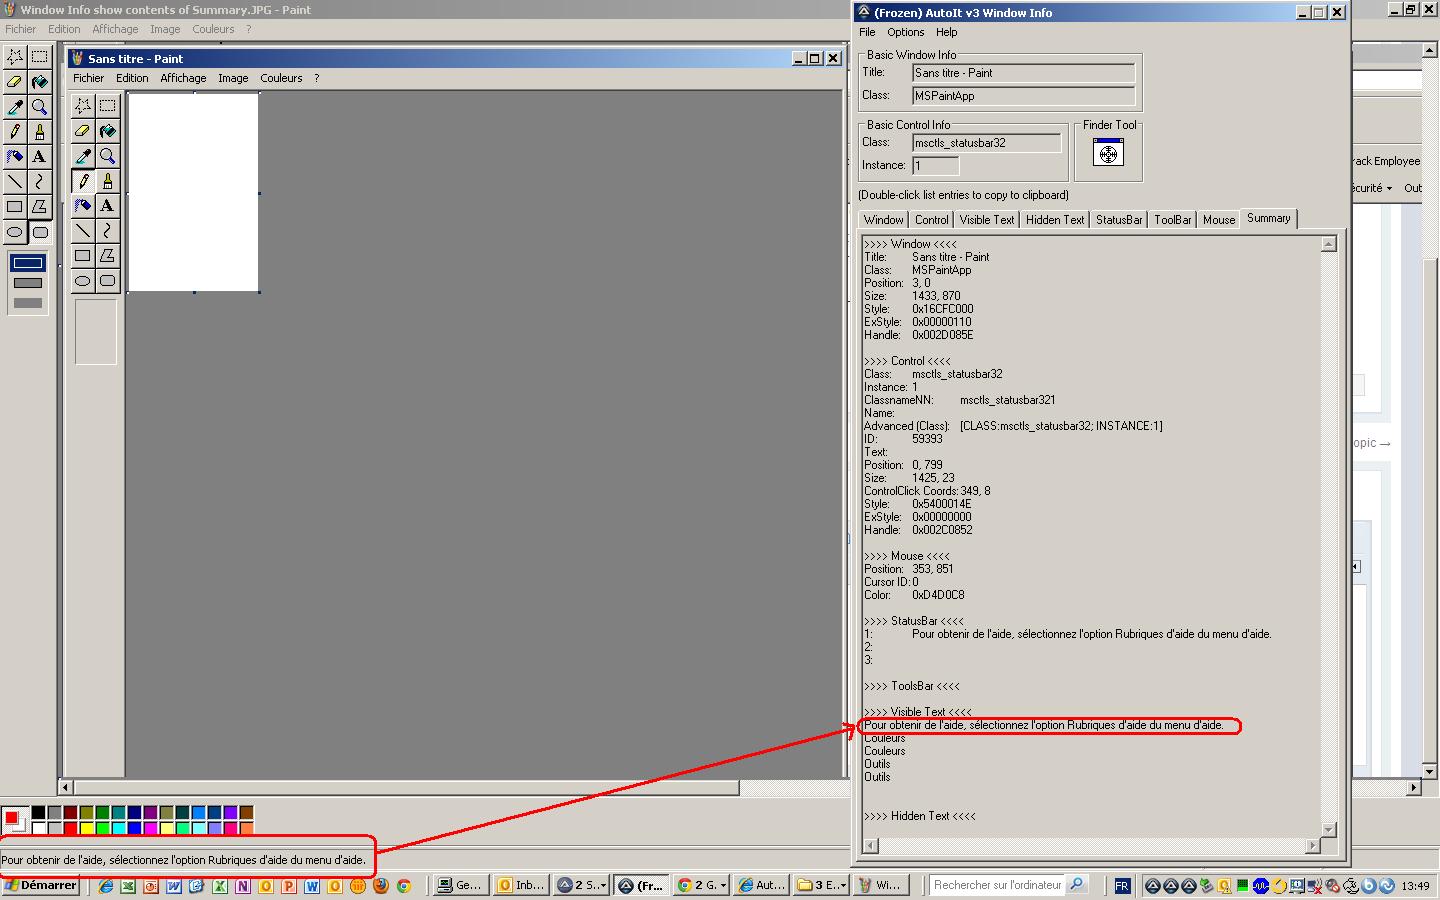Pick the Polygon tool in outer Paint toolbox
The width and height of the screenshot is (1440, 900).
[39, 207]
